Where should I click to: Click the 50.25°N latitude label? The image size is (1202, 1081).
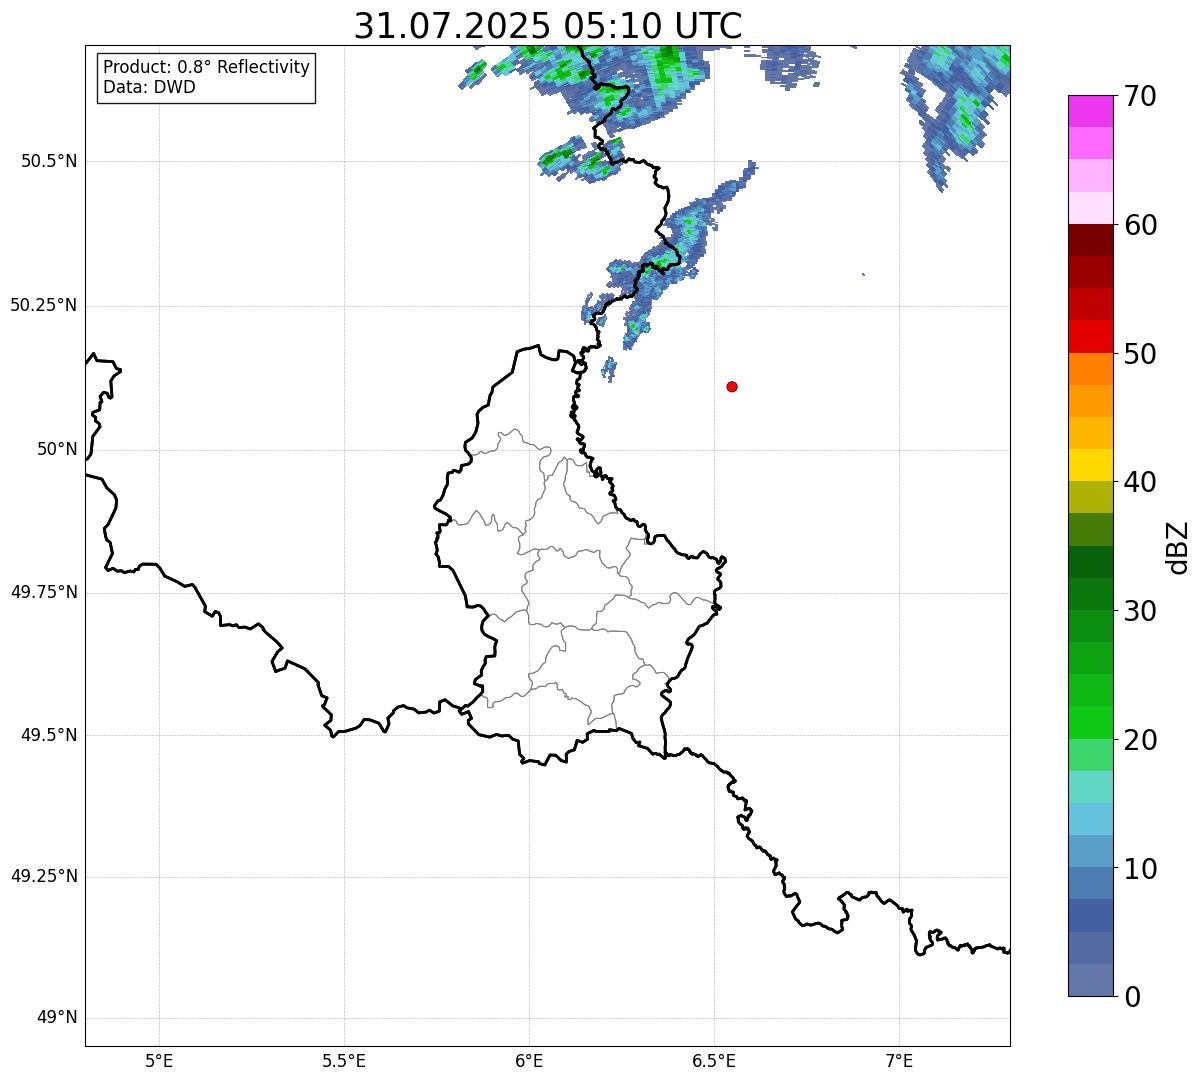[43, 305]
